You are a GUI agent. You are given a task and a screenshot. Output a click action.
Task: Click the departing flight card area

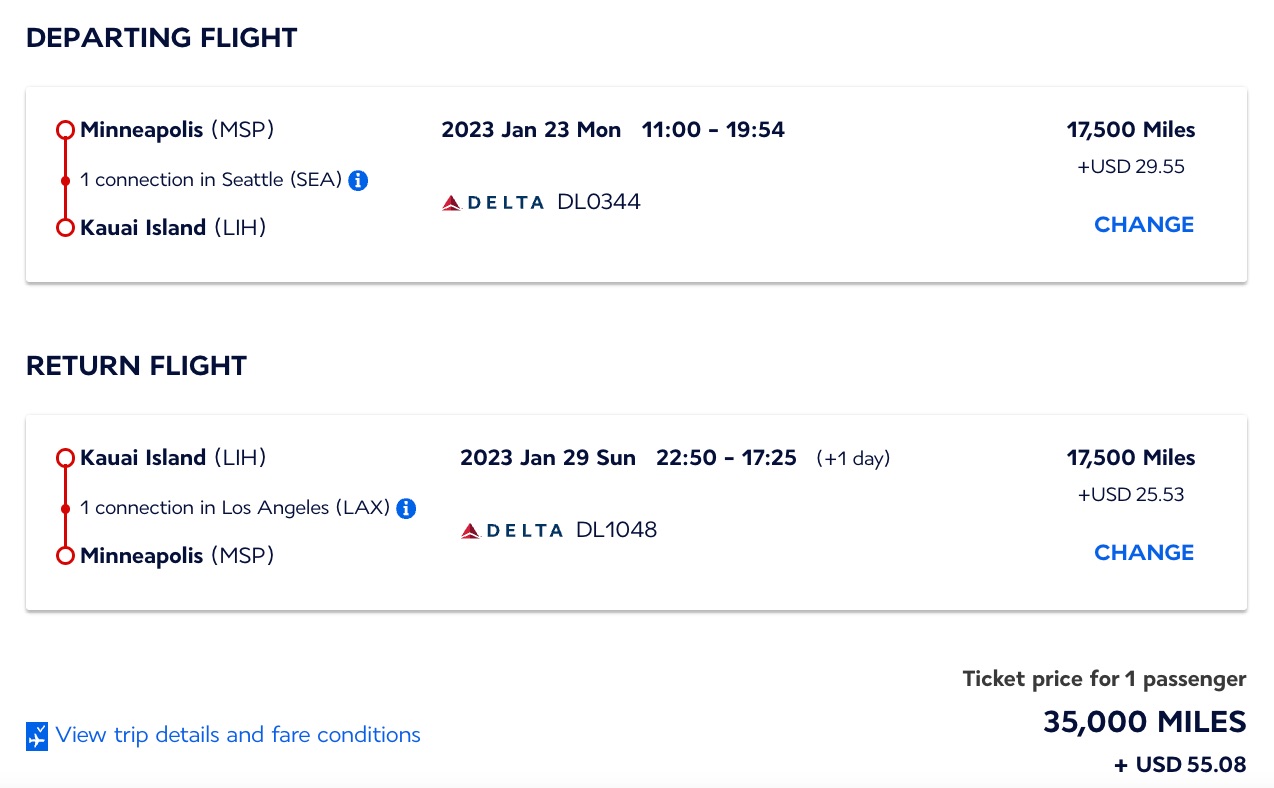point(637,183)
